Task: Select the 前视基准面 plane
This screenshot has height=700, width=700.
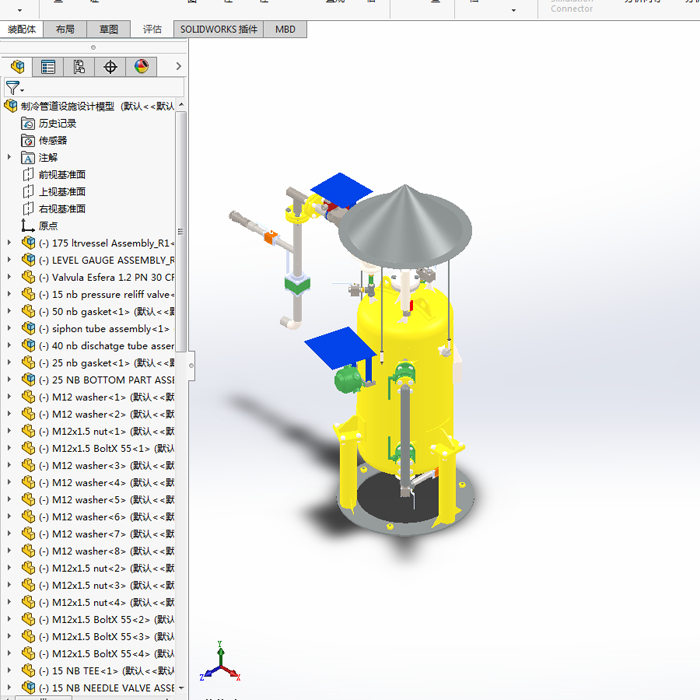Action: [62, 175]
